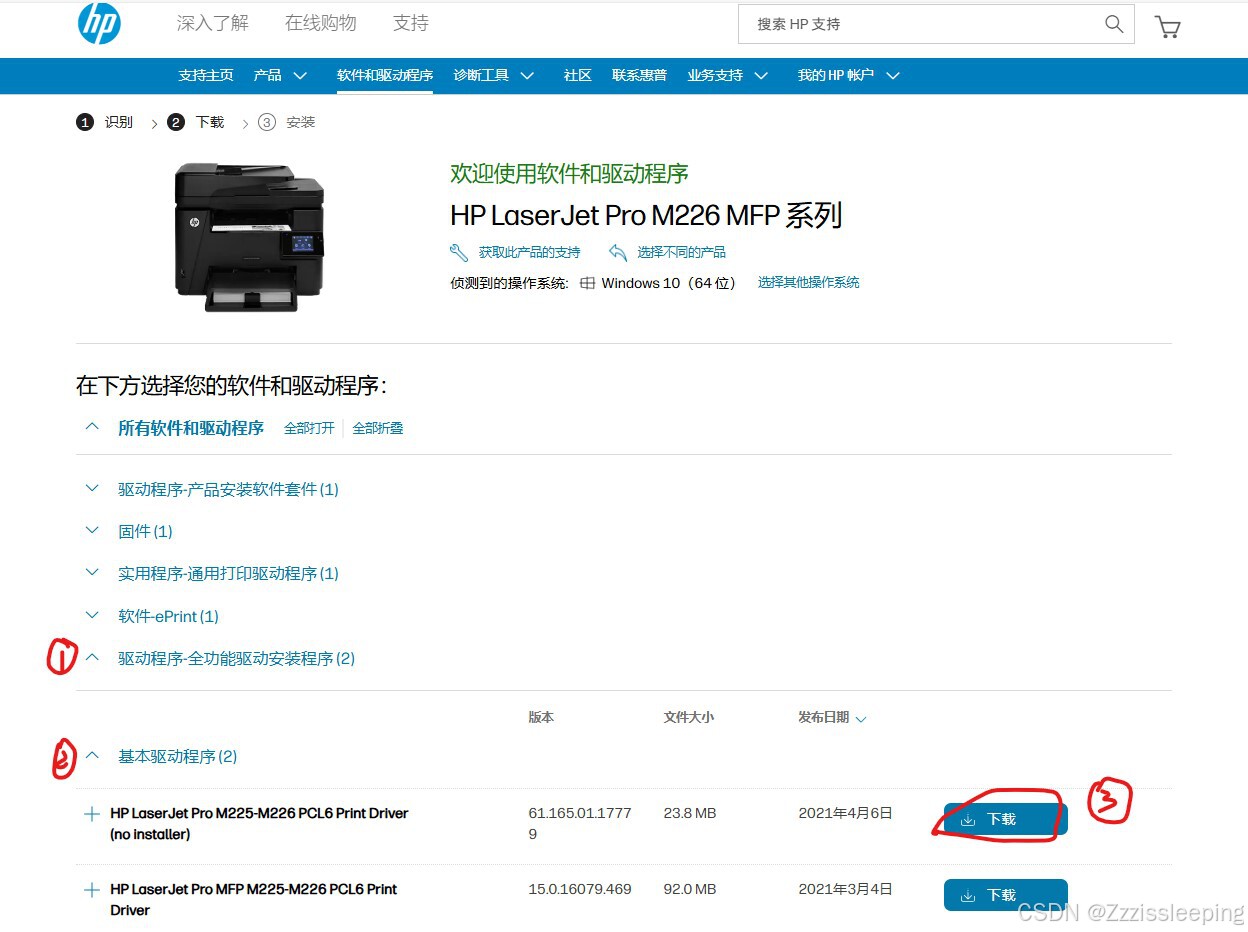Click the step 2 下载 indicator
The width and height of the screenshot is (1248, 932).
tap(196, 122)
